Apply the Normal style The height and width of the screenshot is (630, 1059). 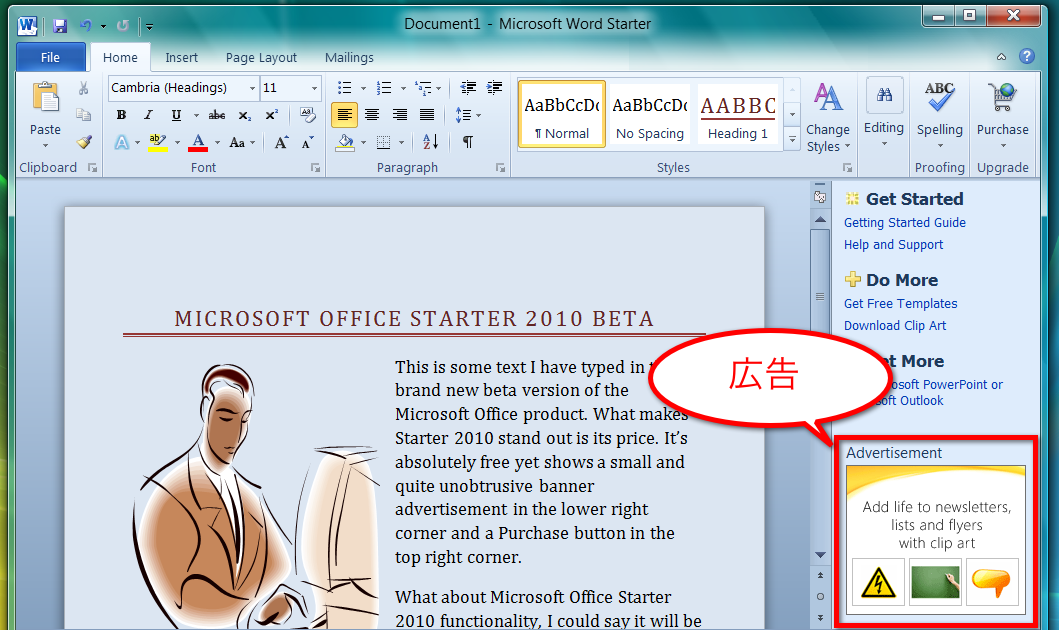(562, 114)
